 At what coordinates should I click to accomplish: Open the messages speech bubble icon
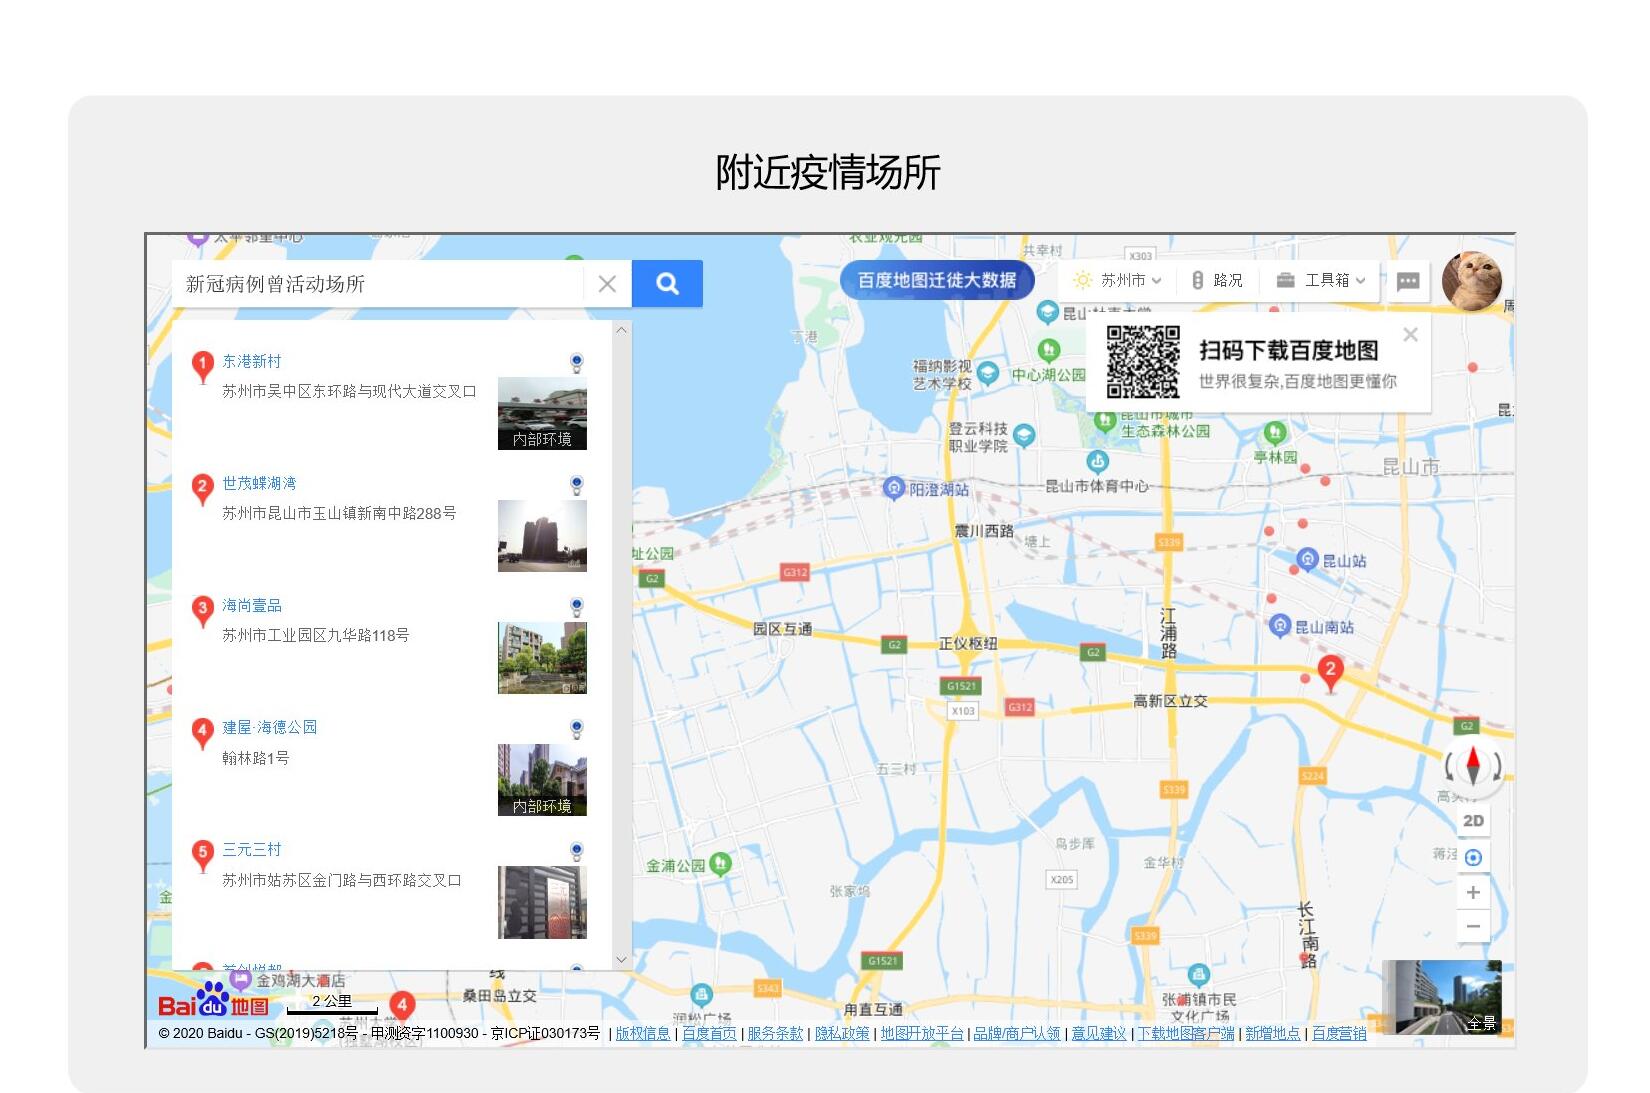point(1409,281)
